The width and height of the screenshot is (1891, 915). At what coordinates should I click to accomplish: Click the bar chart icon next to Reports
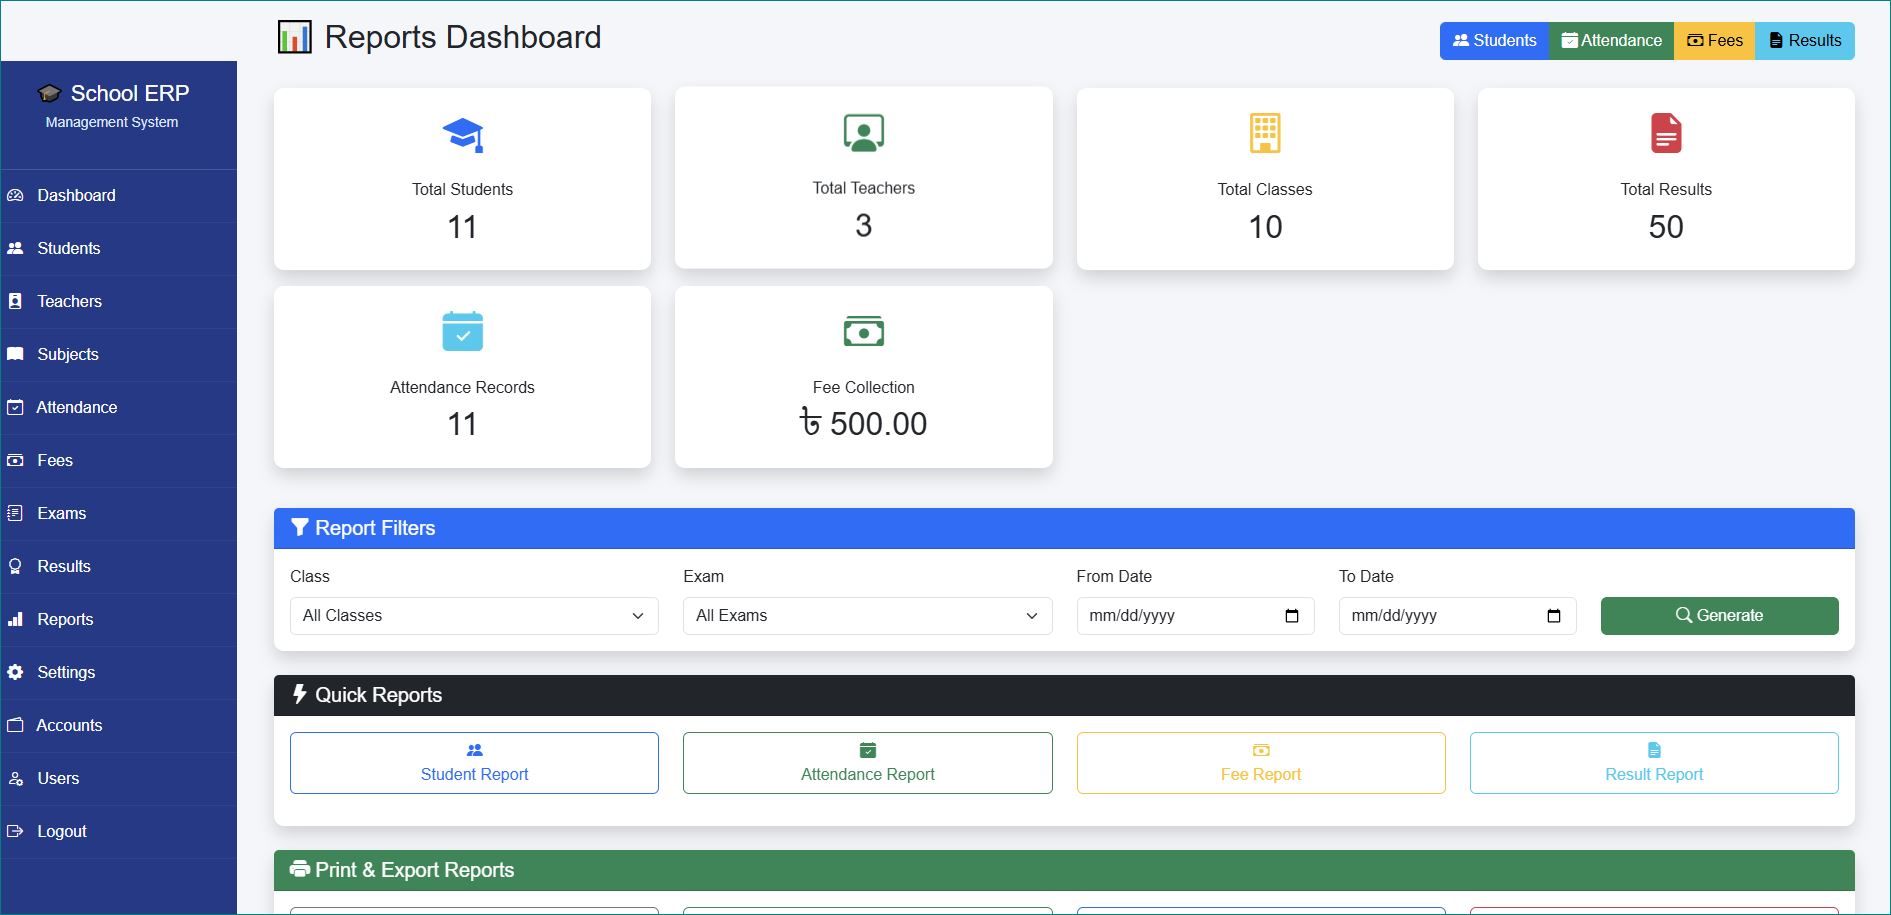tap(15, 619)
